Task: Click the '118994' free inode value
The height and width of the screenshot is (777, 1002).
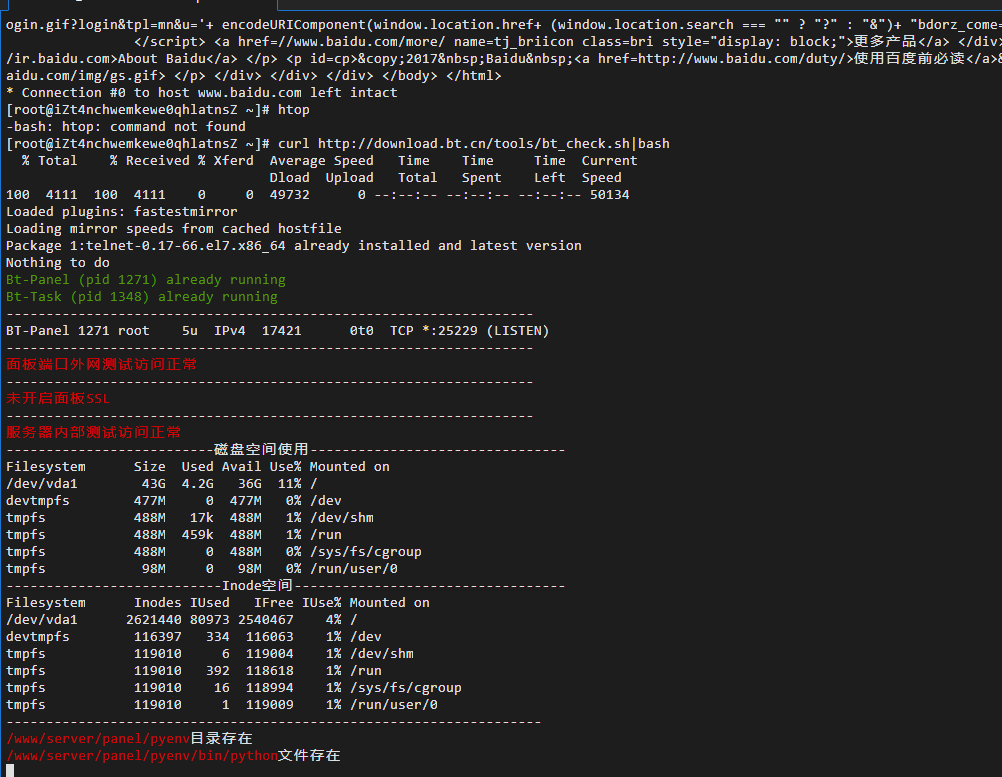Action: click(270, 688)
